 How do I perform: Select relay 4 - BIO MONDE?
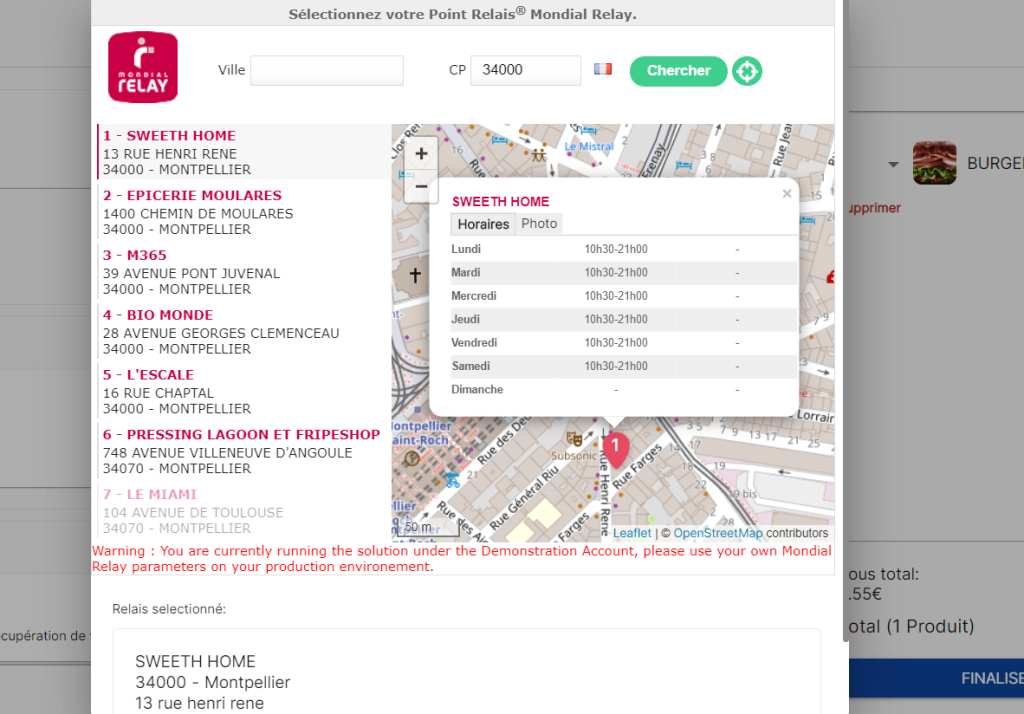tap(244, 331)
